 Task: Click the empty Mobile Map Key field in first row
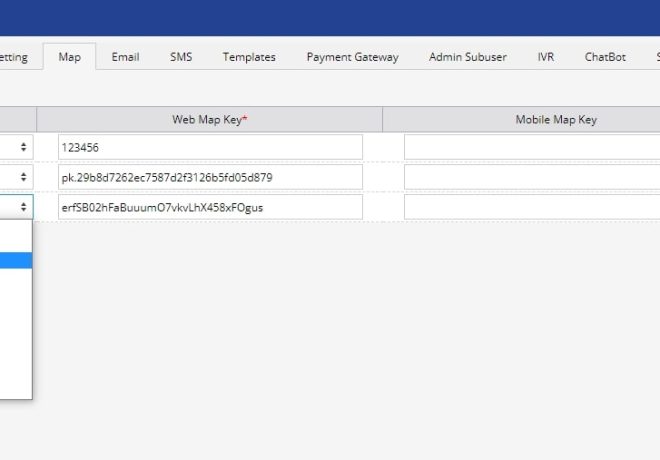pyautogui.click(x=531, y=147)
